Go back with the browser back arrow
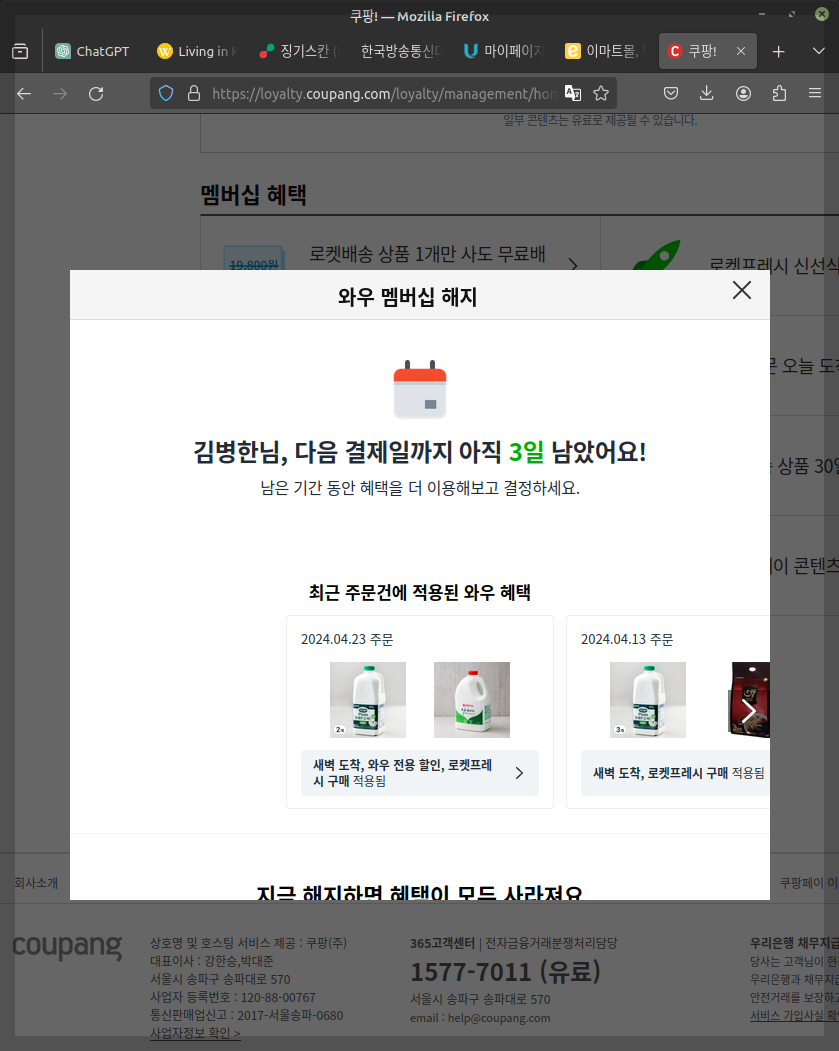The width and height of the screenshot is (839, 1051). [24, 94]
